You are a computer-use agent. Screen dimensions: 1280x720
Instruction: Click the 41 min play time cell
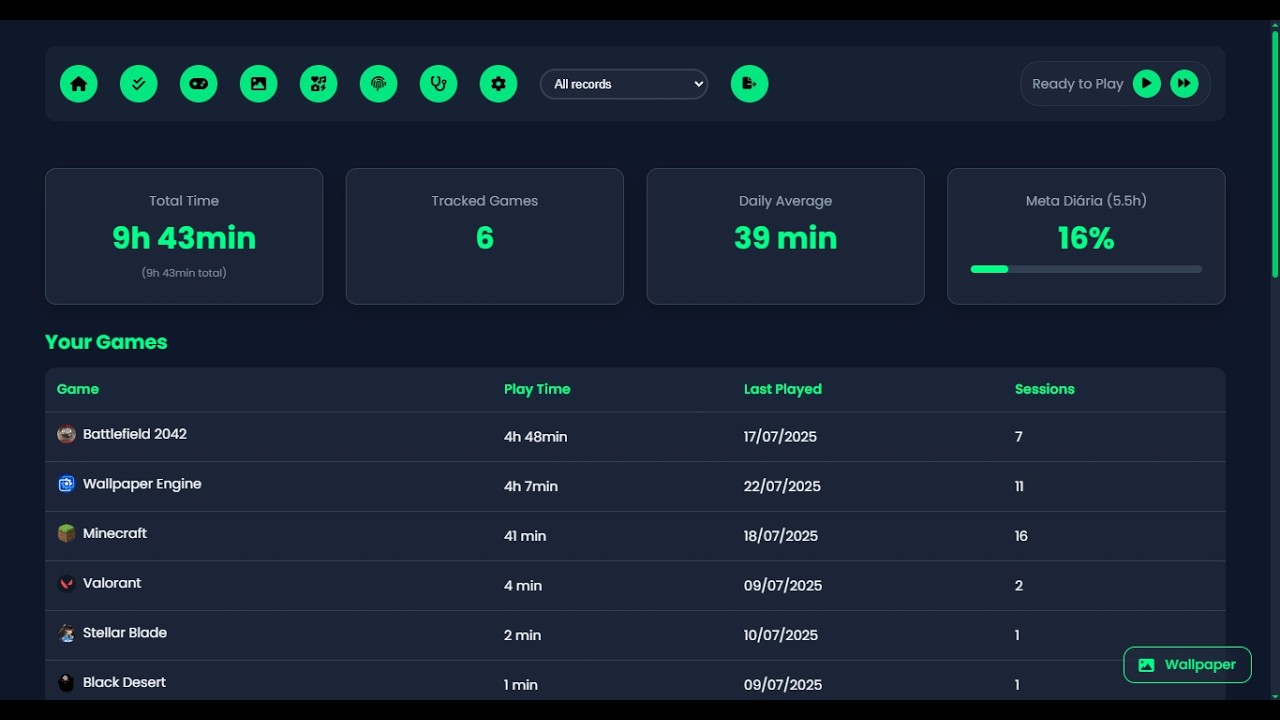(x=525, y=536)
